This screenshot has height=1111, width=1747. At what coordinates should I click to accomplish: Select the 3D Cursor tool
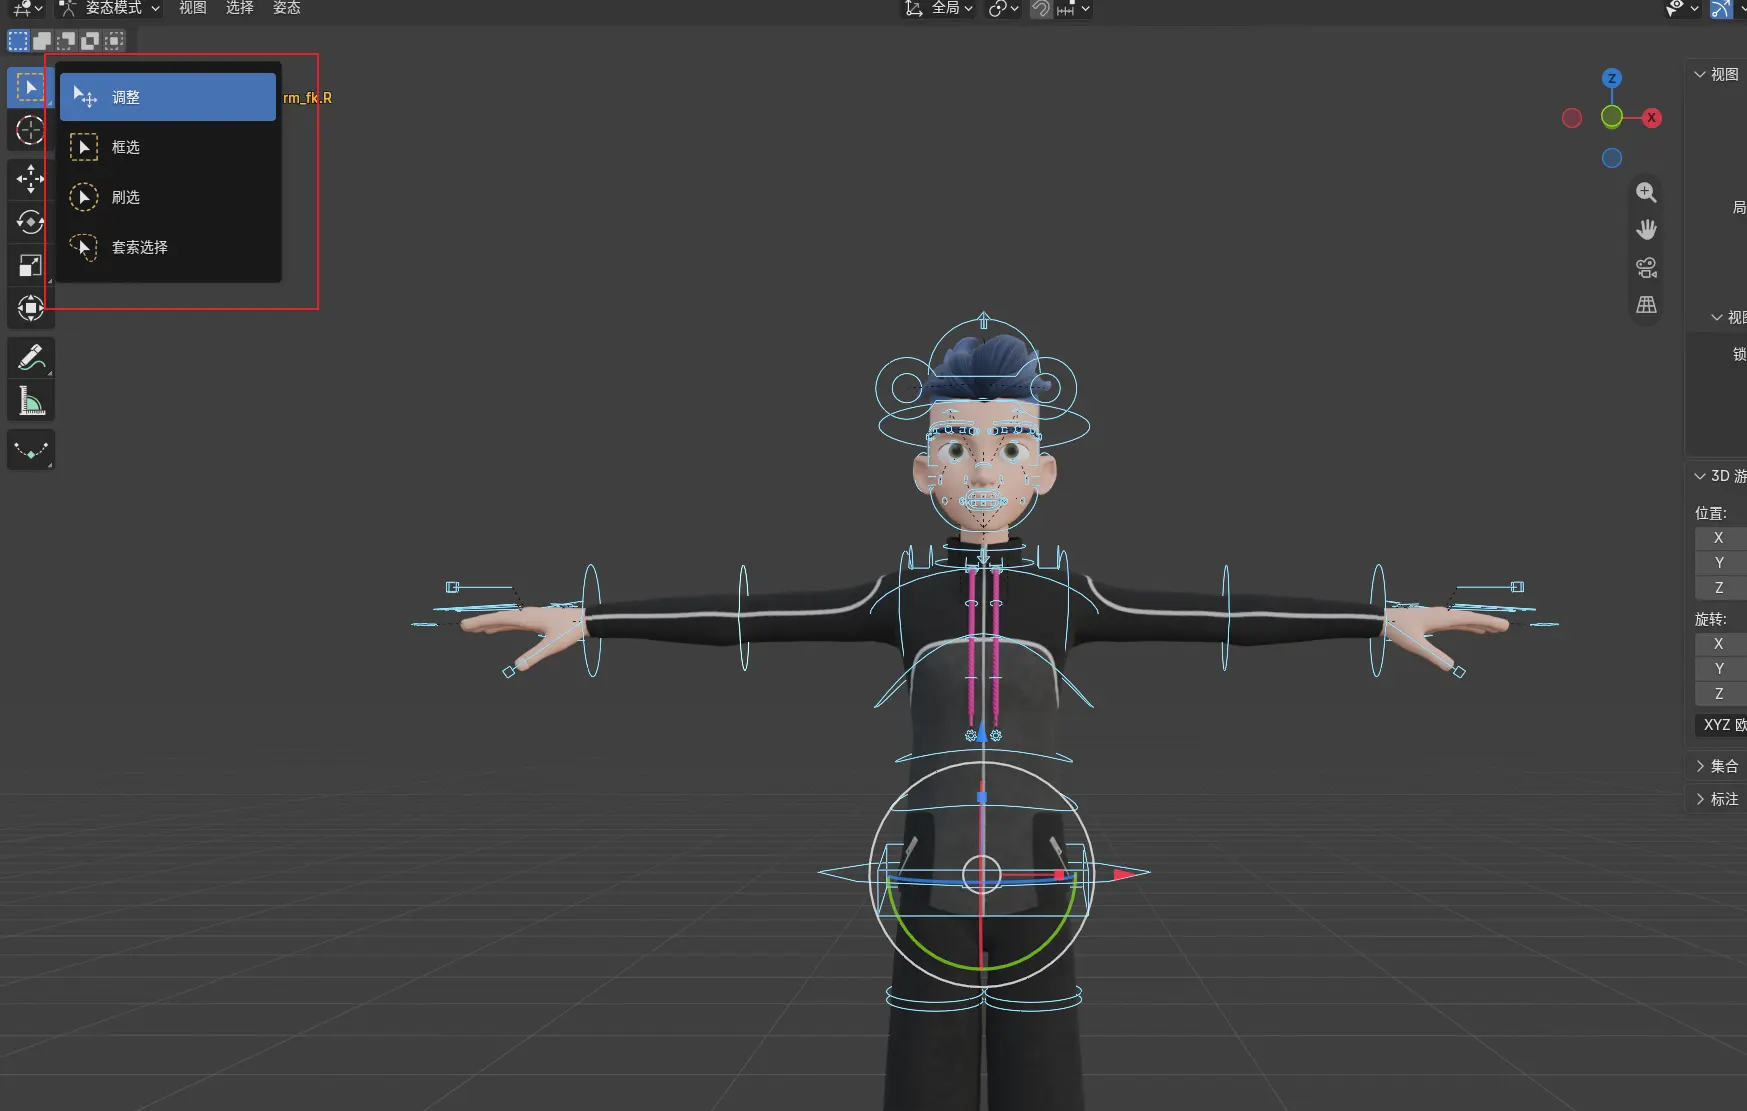pyautogui.click(x=30, y=130)
